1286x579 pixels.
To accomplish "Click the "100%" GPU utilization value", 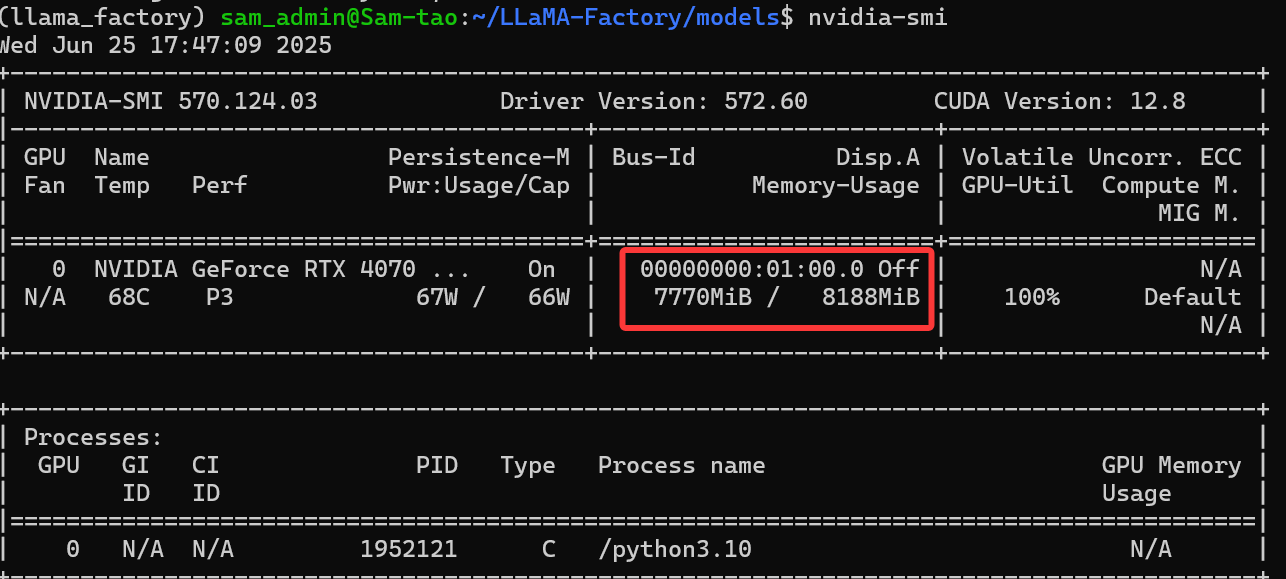I will click(1032, 297).
